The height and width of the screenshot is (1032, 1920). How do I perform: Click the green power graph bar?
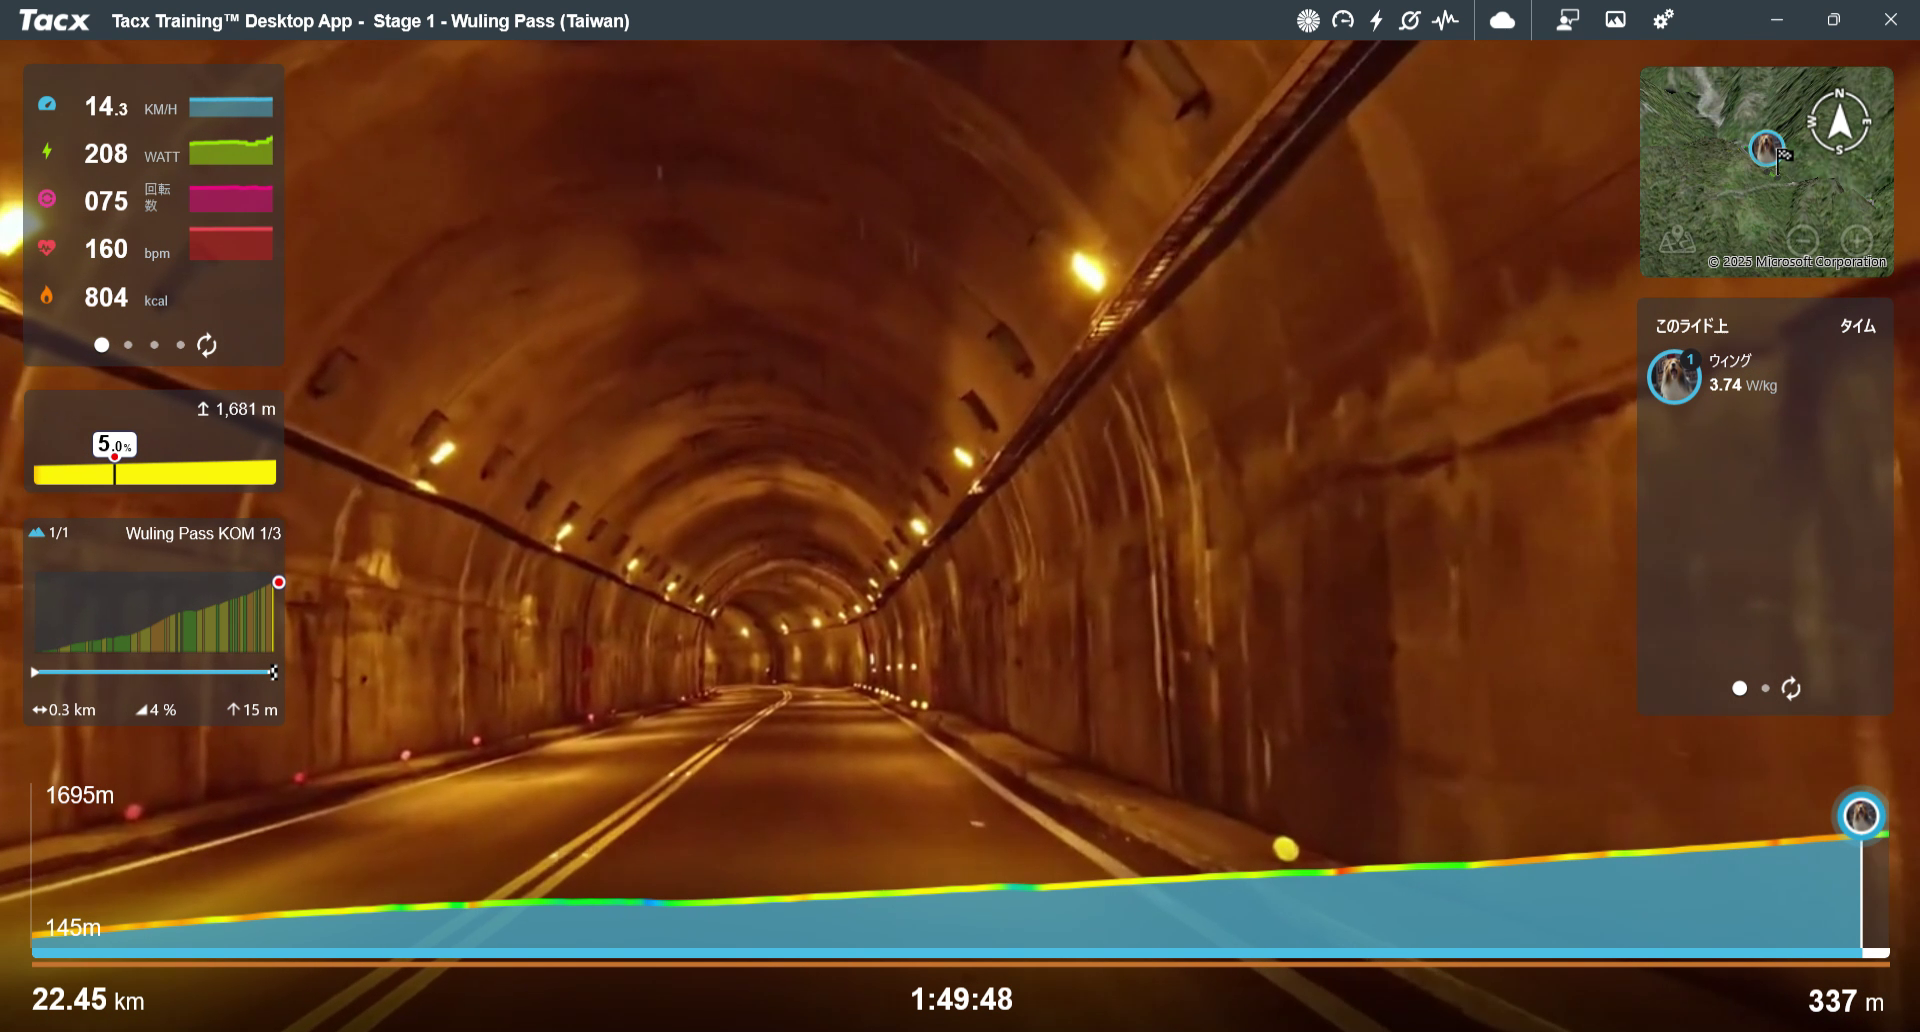(231, 151)
